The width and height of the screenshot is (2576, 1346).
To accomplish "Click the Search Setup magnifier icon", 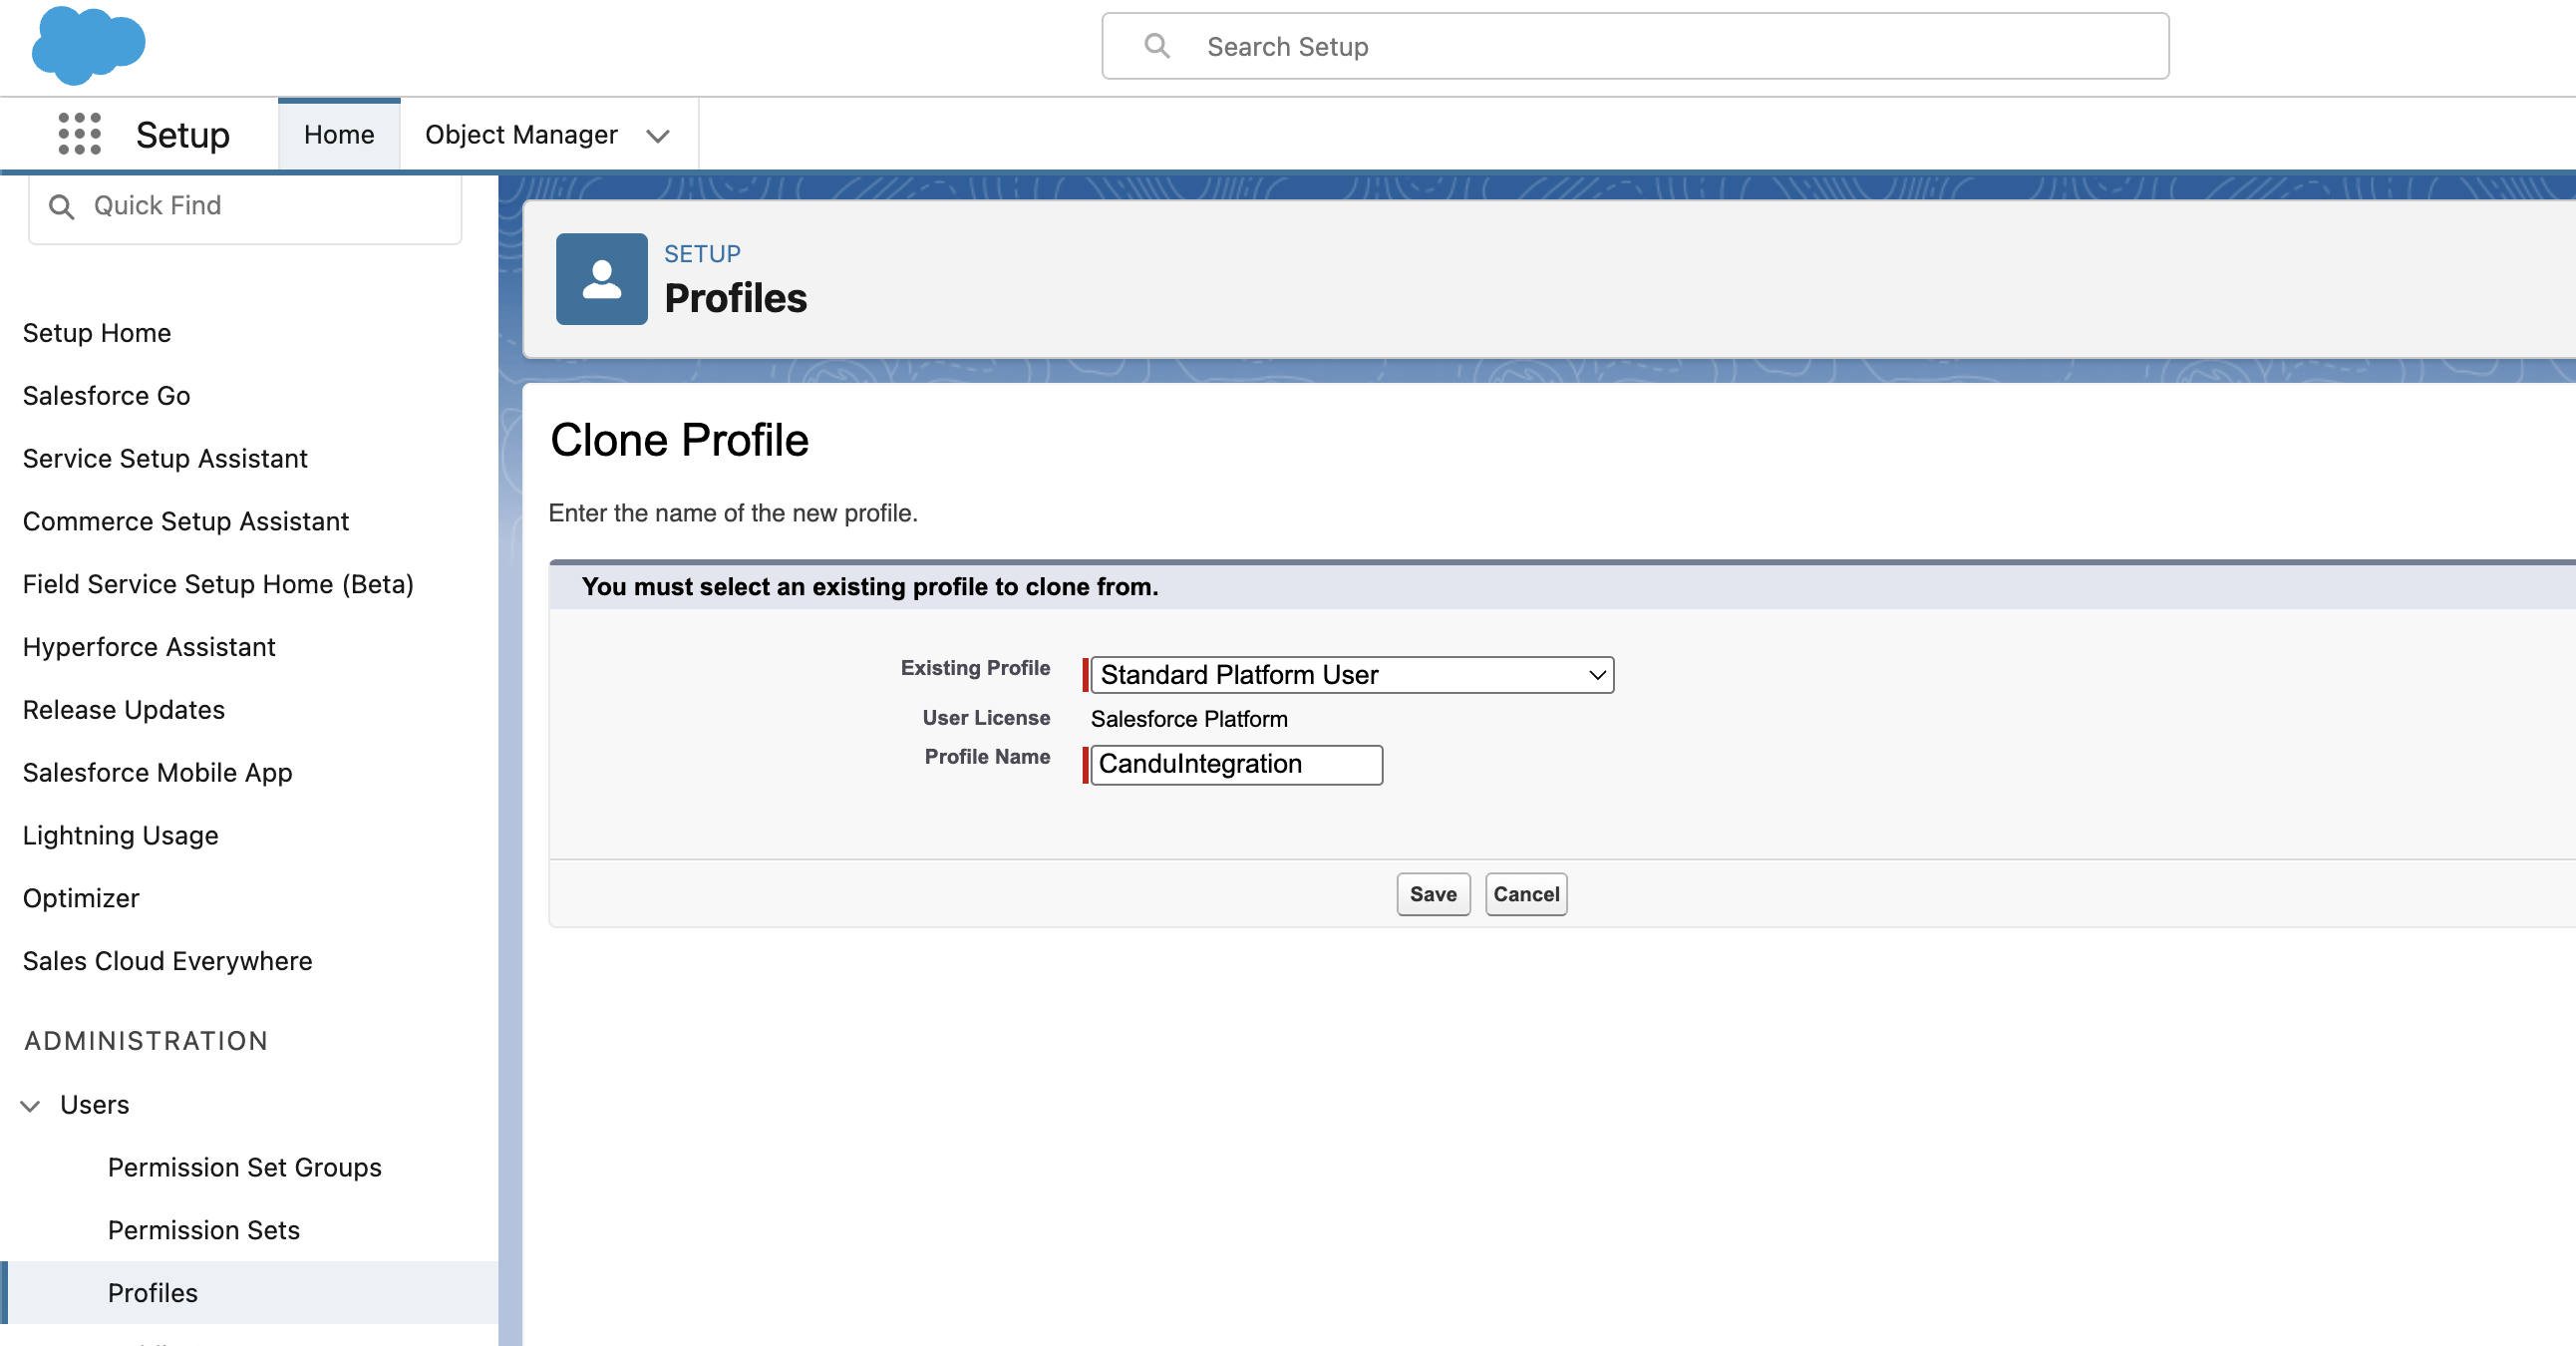I will [1157, 46].
